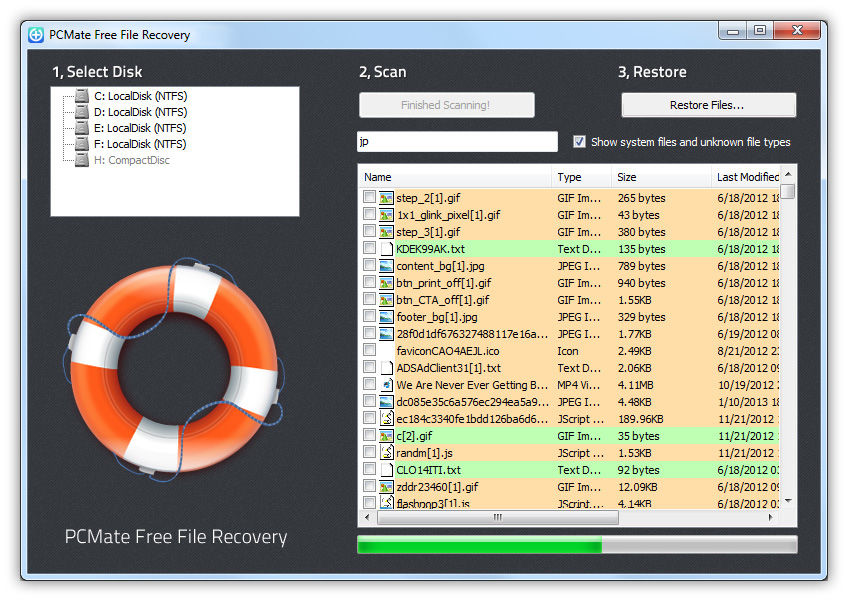The image size is (848, 601).
Task: Tick the ADSAdClient31[1].txt checkbox
Action: coord(369,367)
